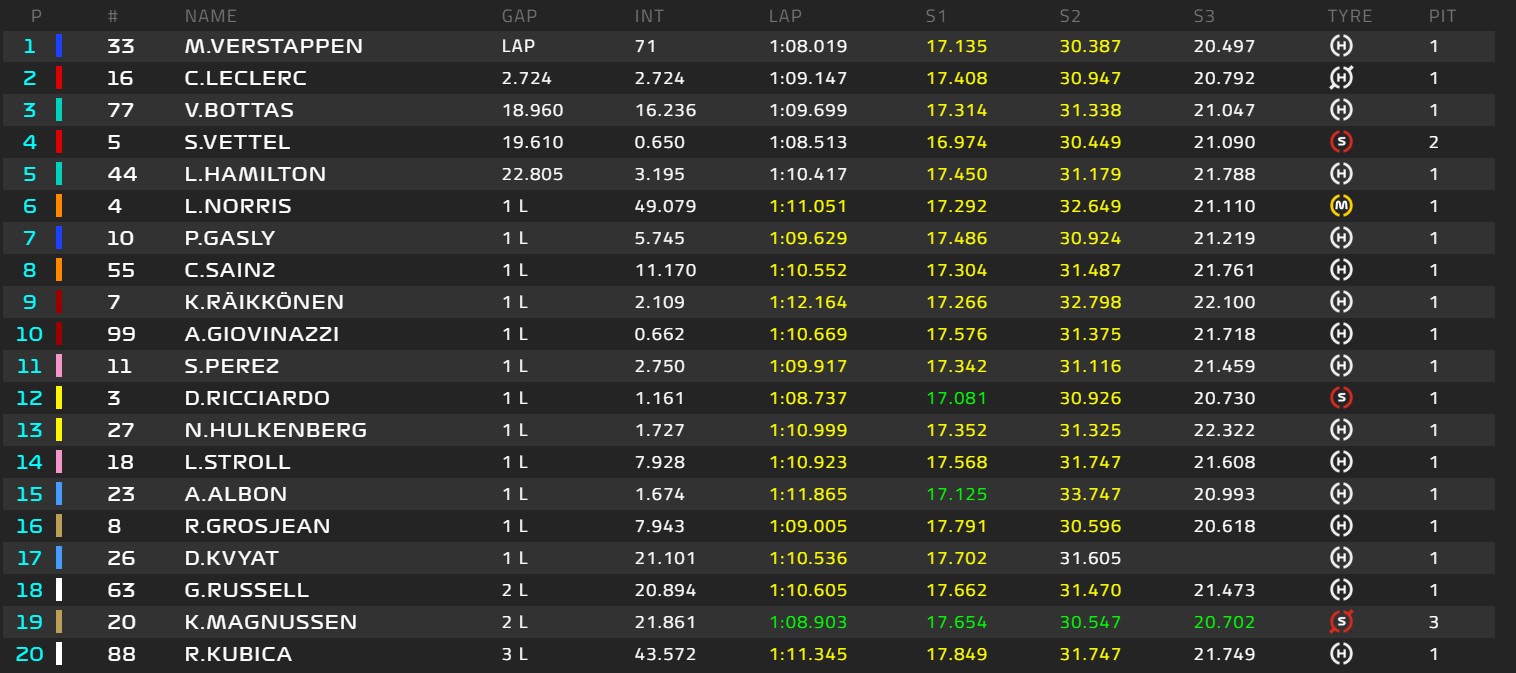The height and width of the screenshot is (673, 1516).
Task: Click Ricciardo's soft tyre icon
Action: (x=1341, y=398)
